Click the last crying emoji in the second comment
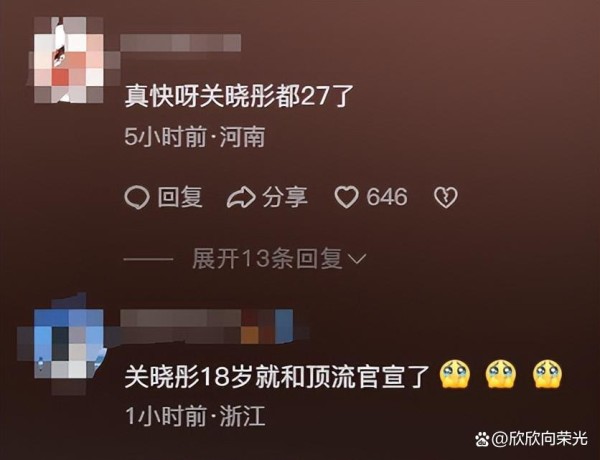600x460 pixels. pyautogui.click(x=548, y=374)
